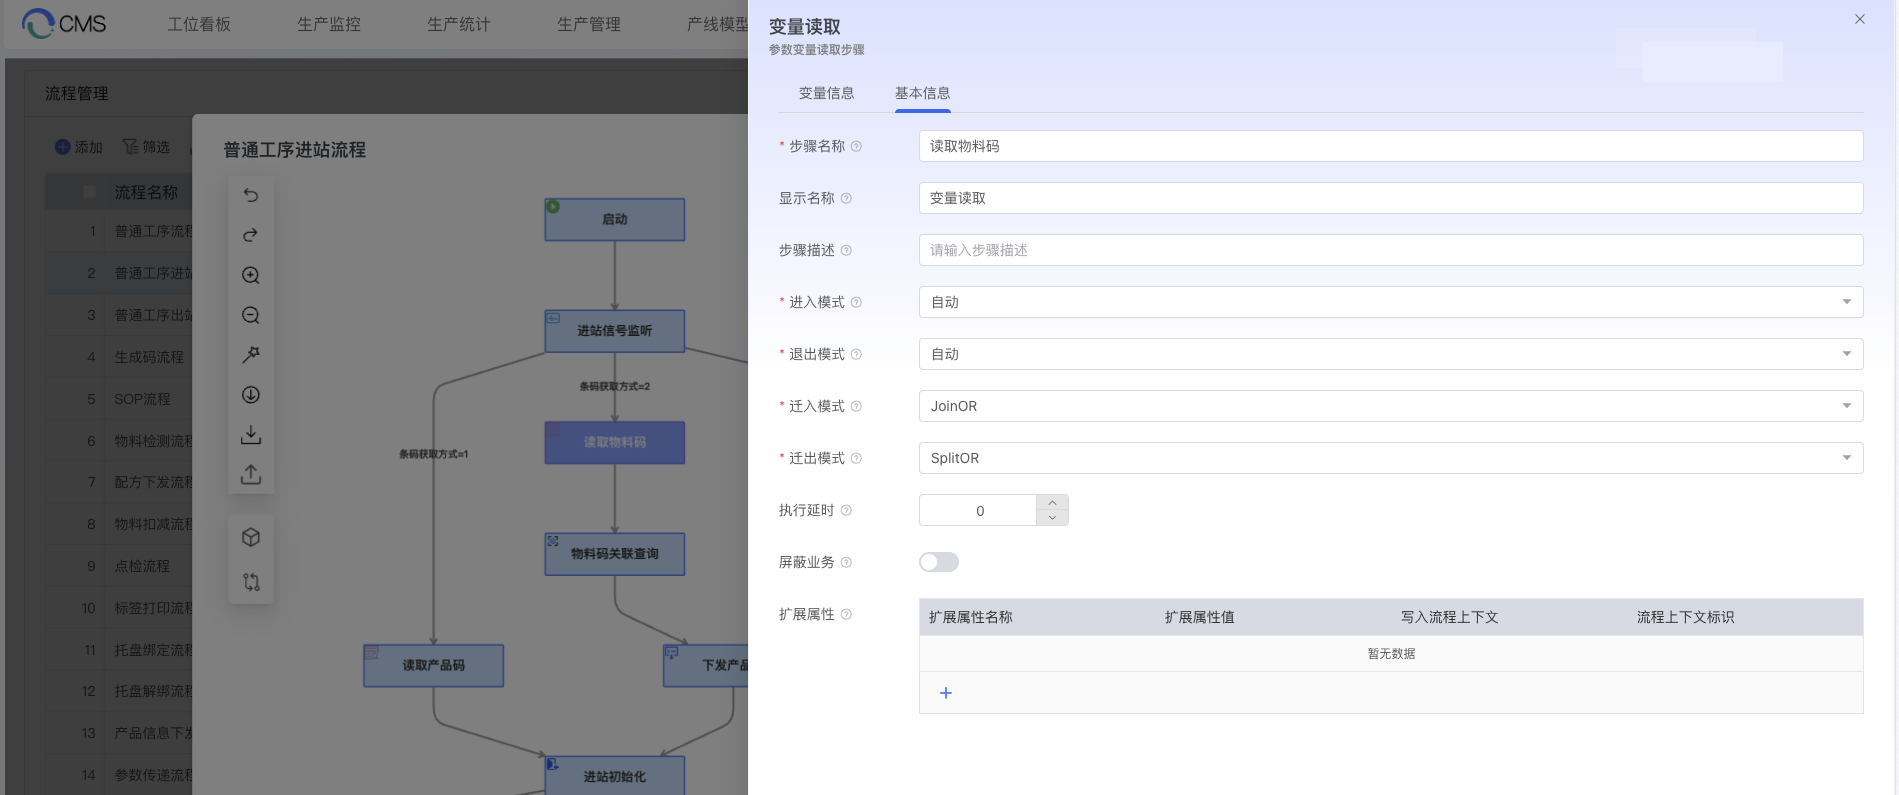Click the 筛选 filter button
This screenshot has height=795, width=1899.
click(147, 147)
